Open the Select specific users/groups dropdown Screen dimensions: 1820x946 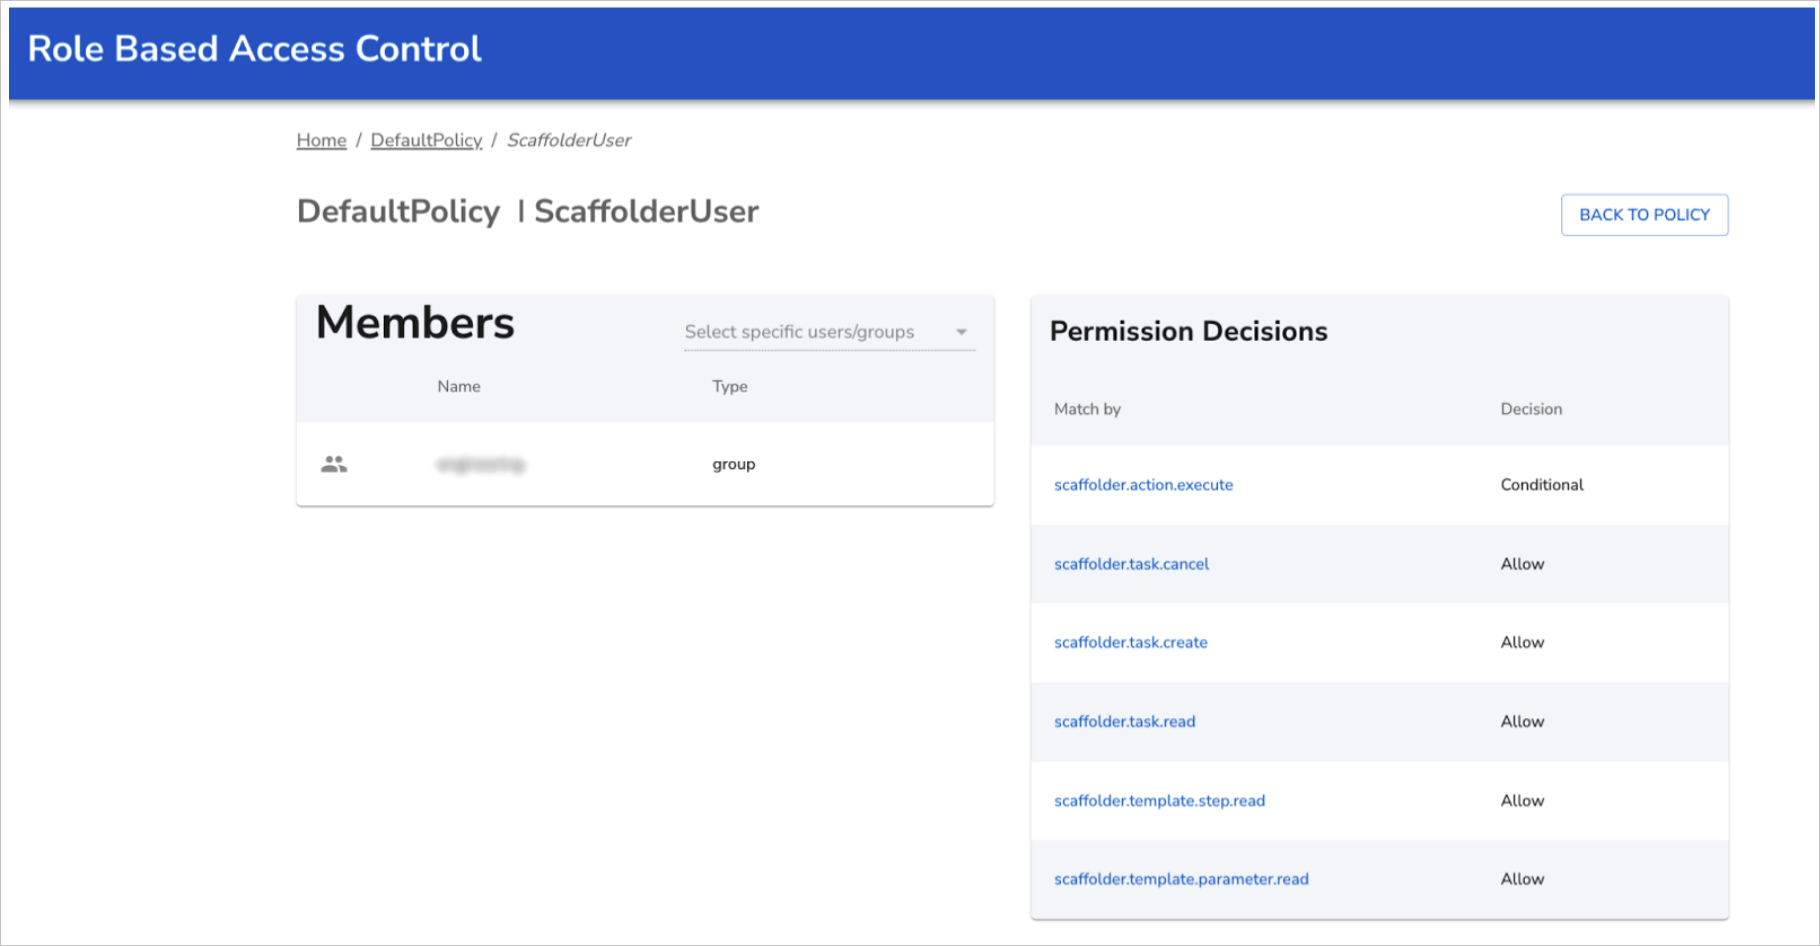tap(800, 331)
